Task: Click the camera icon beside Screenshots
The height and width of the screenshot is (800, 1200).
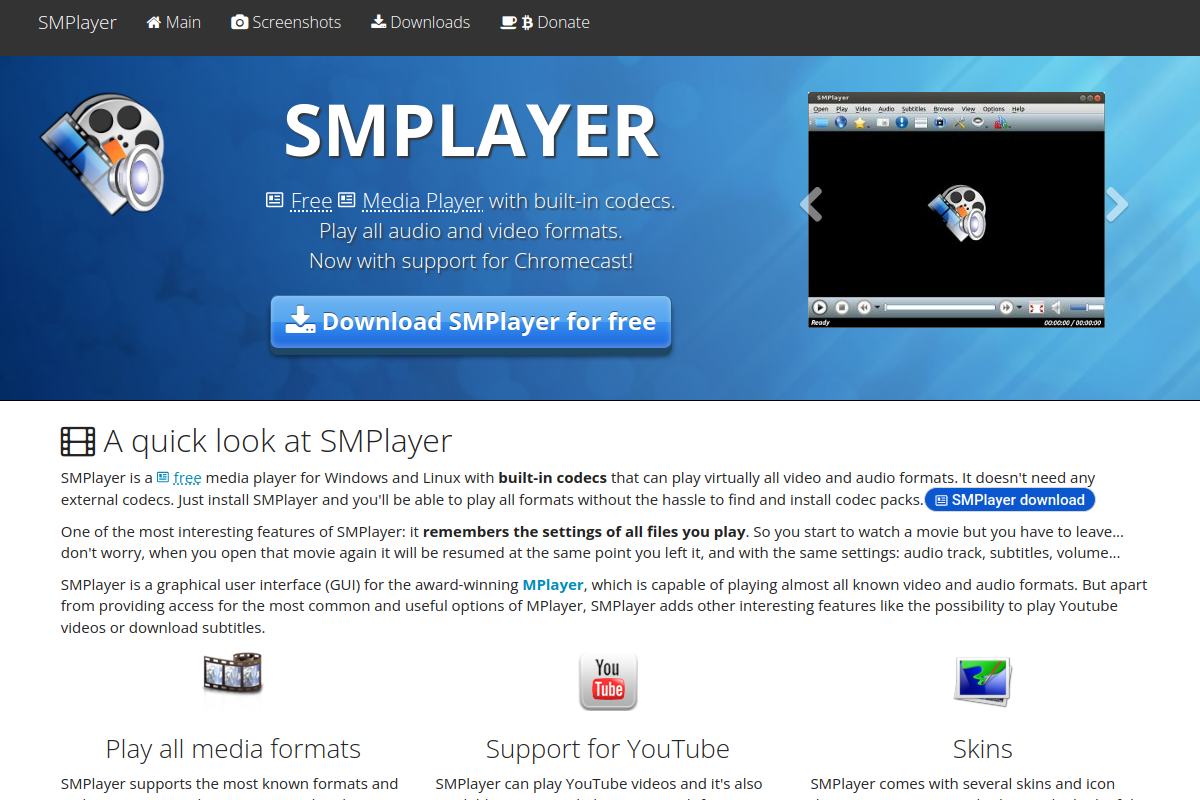Action: tap(240, 22)
